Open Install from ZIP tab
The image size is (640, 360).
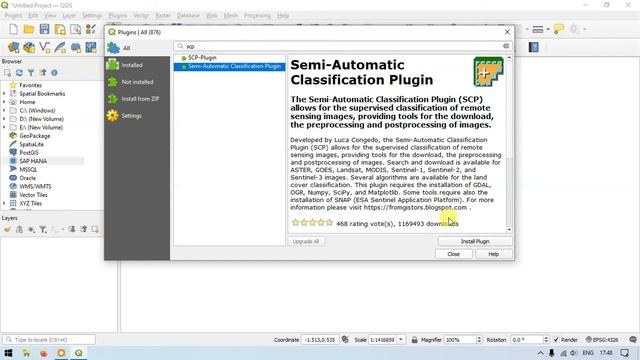(137, 99)
